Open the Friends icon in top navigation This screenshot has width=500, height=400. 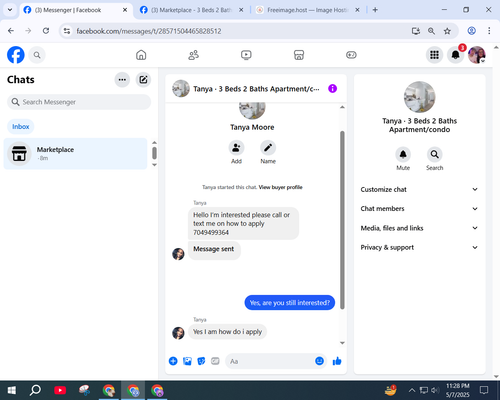click(194, 55)
